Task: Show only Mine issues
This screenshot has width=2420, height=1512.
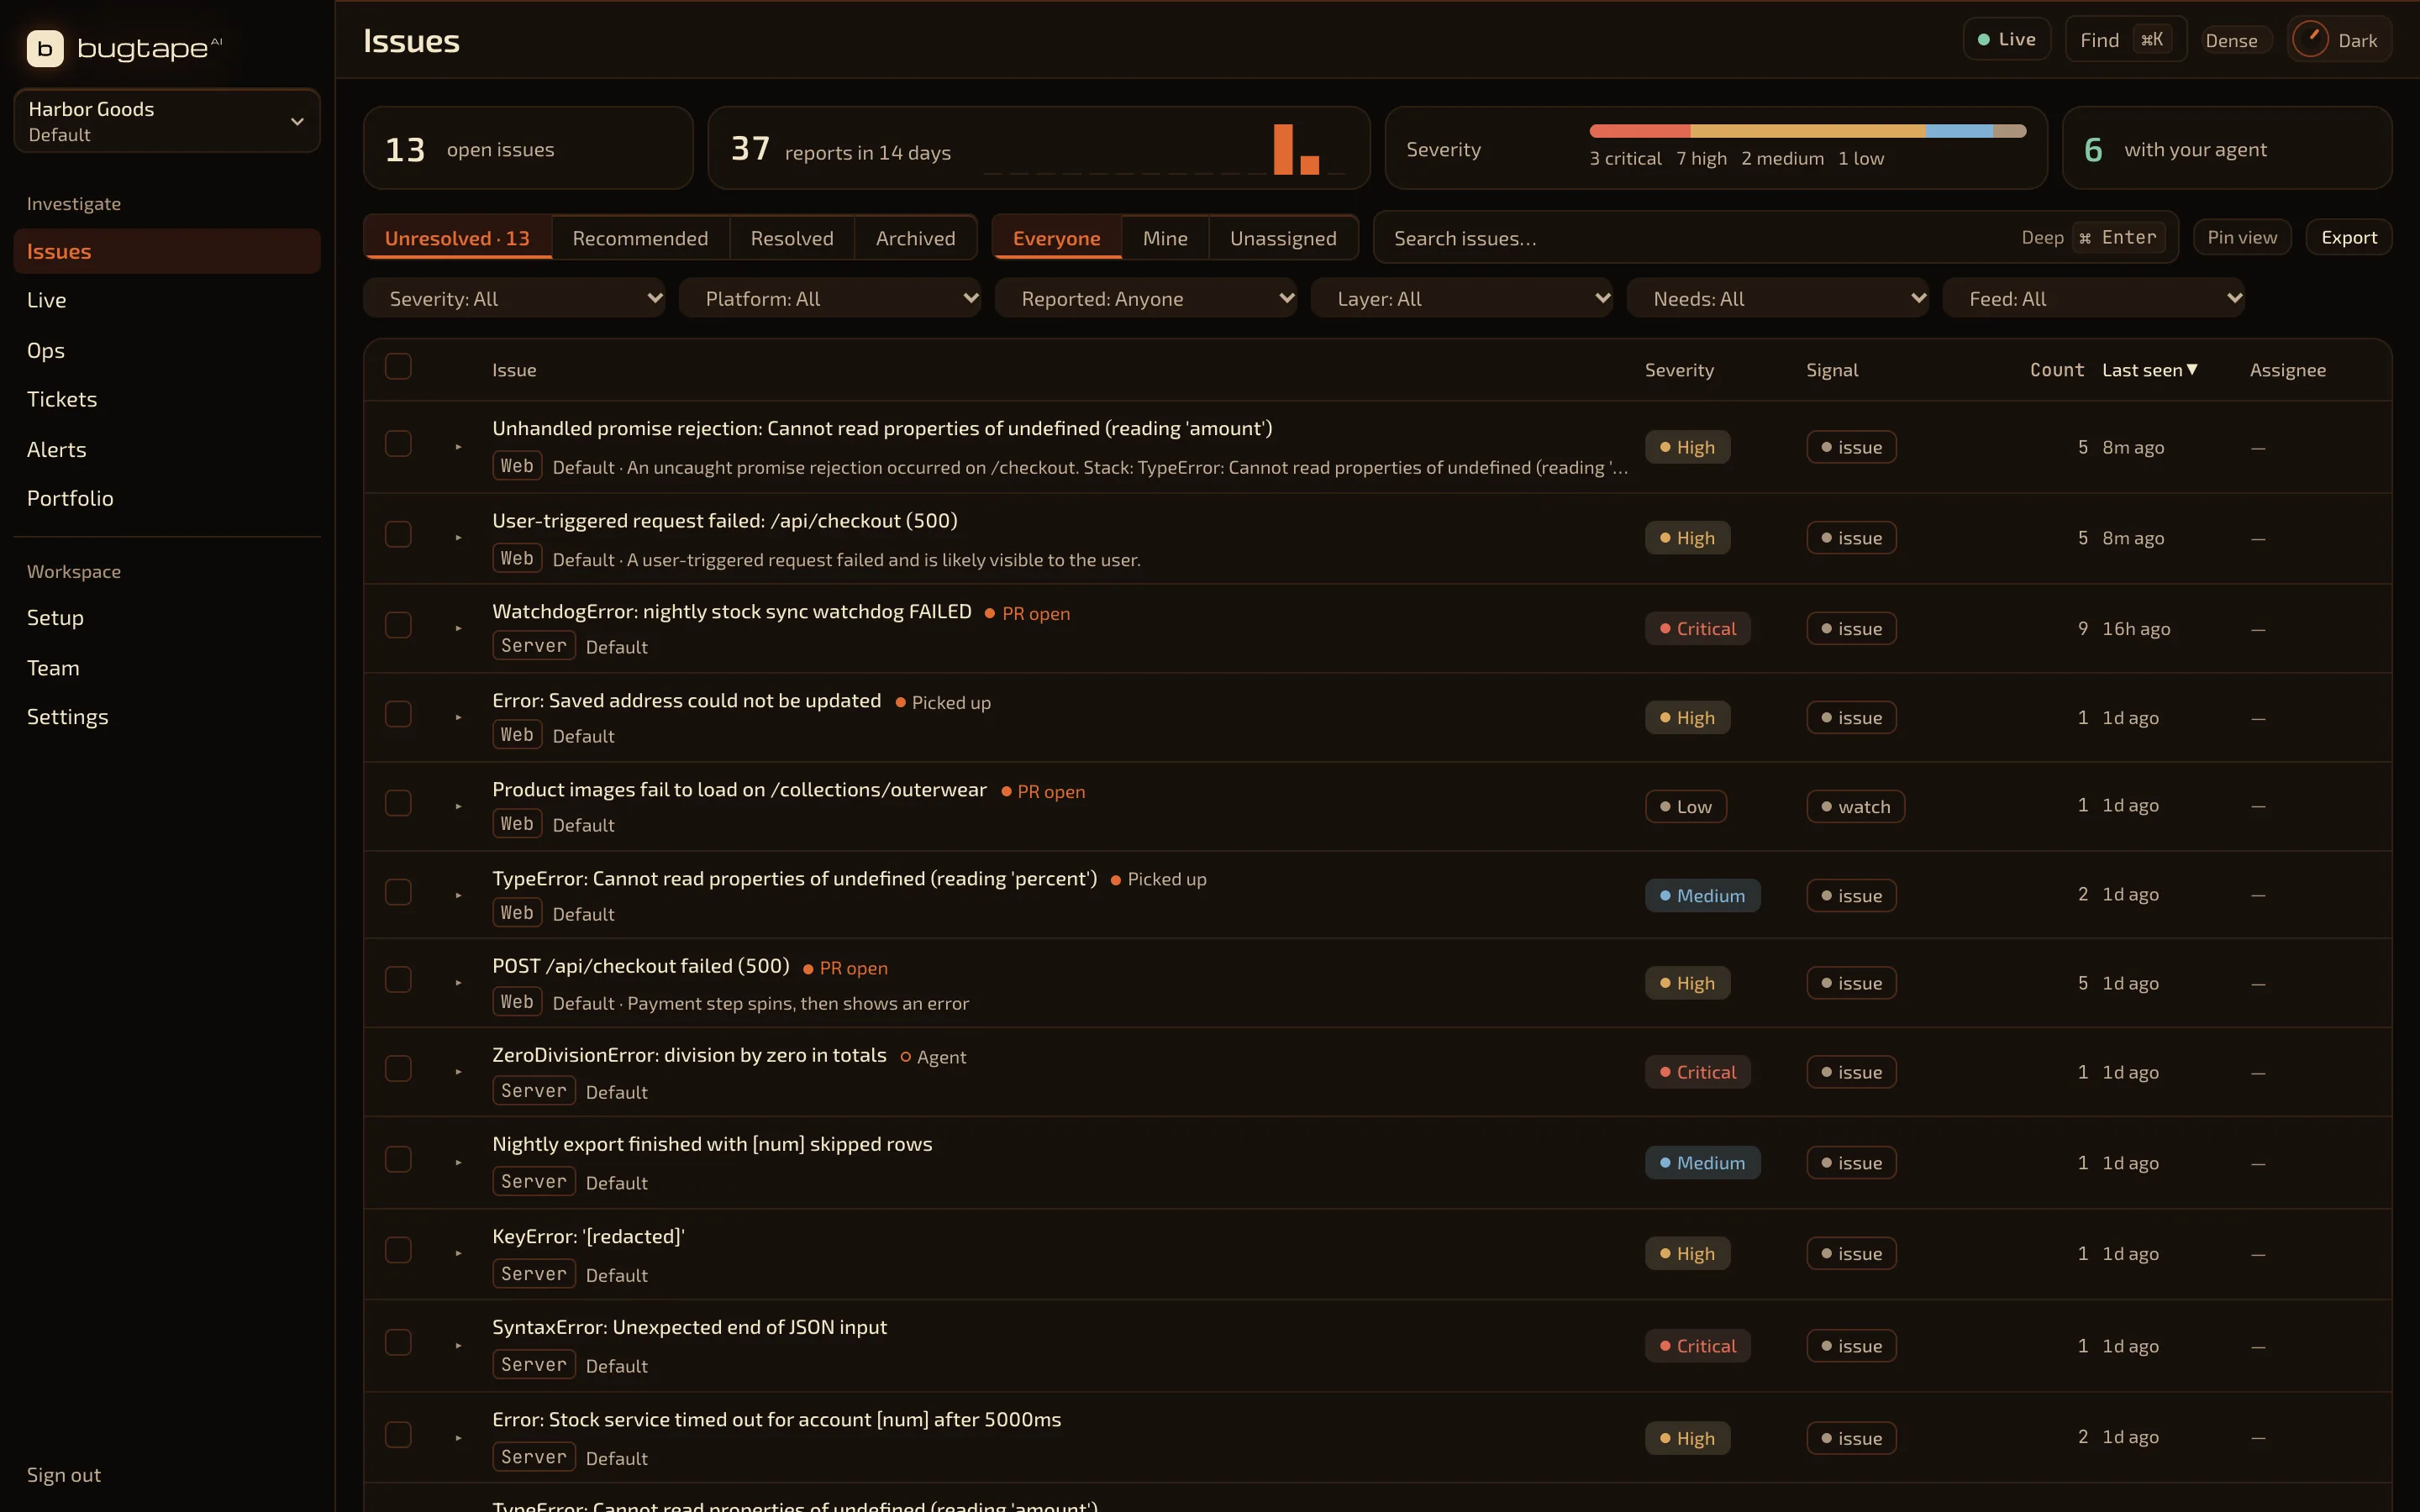Action: (1165, 238)
